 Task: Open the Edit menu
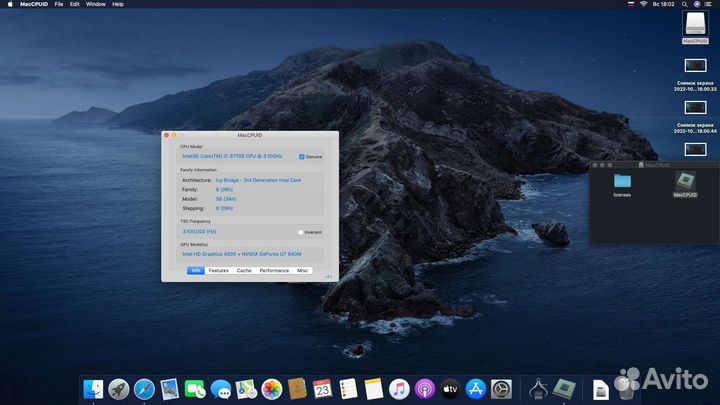[x=74, y=4]
